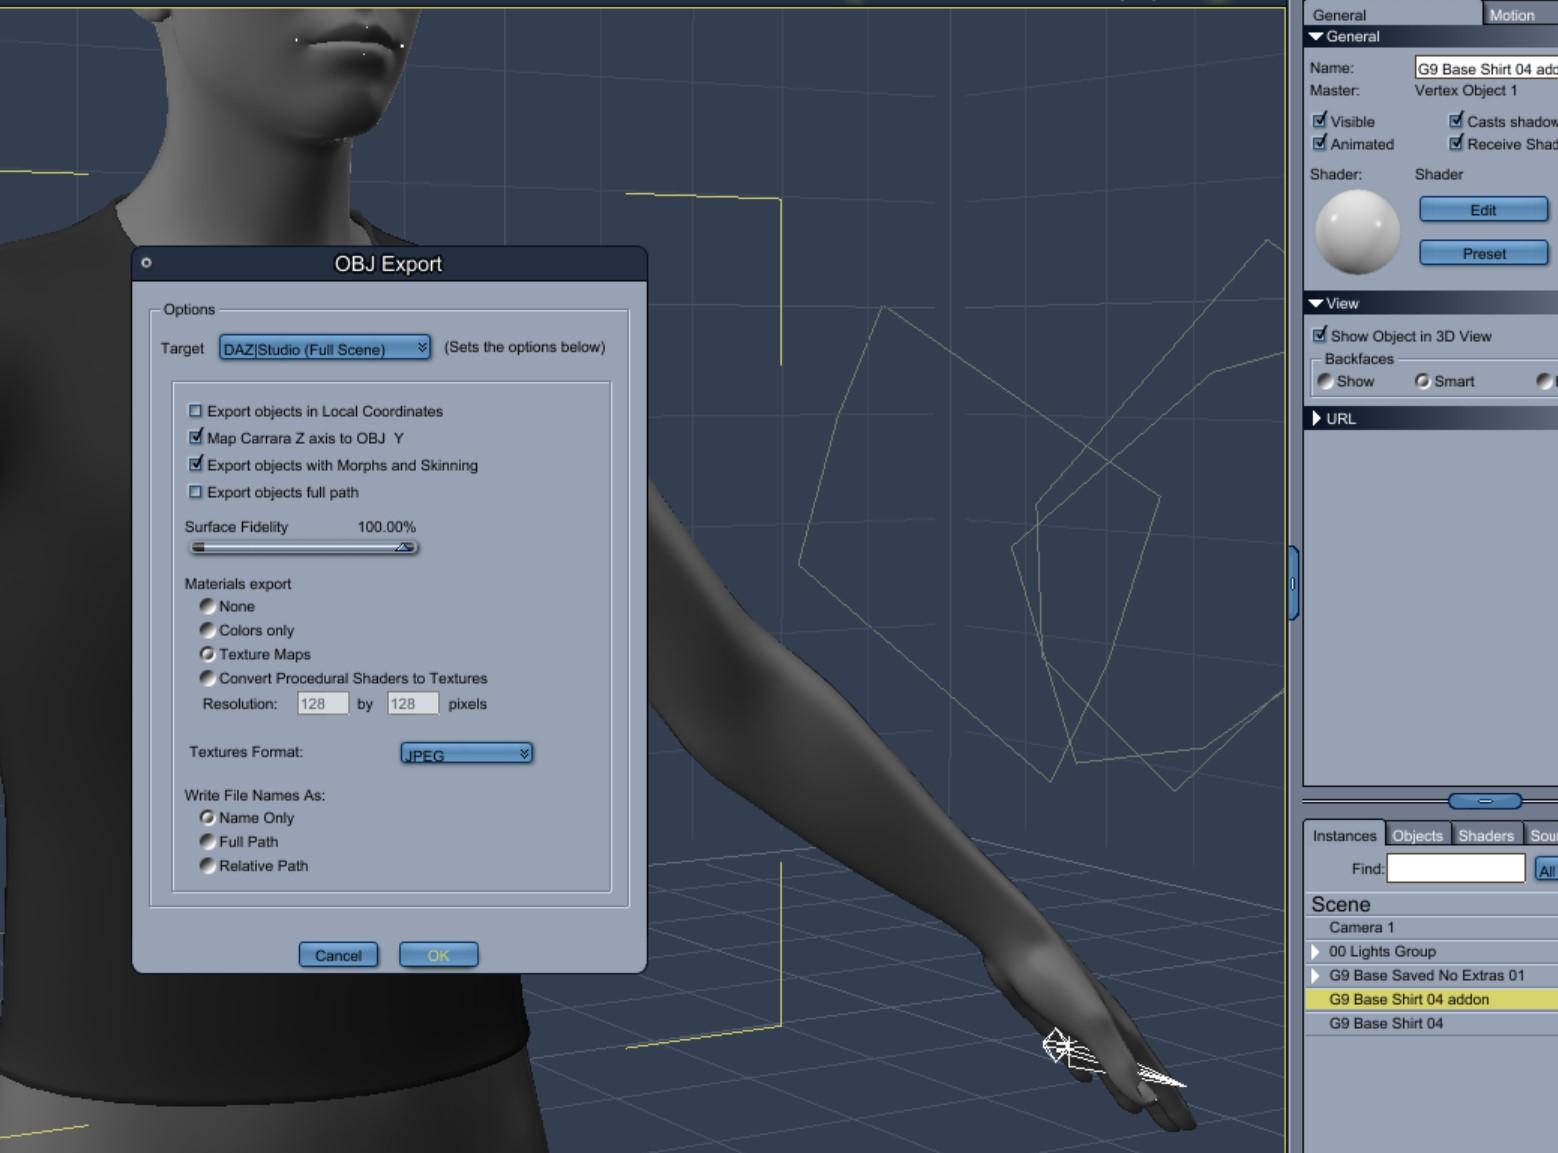
Task: Click the shader Preset button
Action: [x=1484, y=254]
